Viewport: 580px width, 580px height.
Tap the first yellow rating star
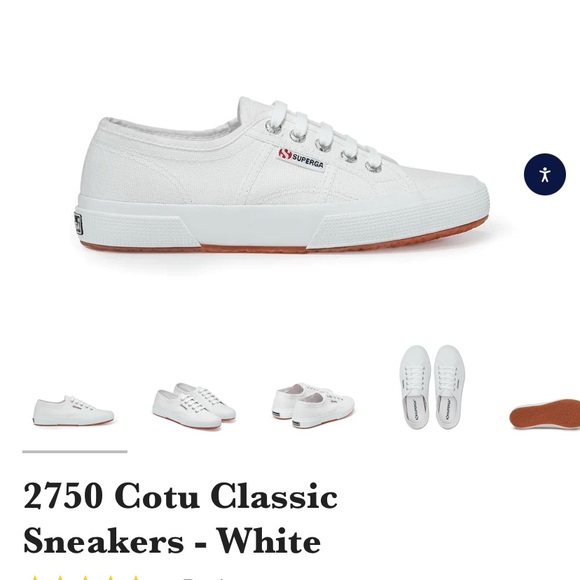point(34,578)
